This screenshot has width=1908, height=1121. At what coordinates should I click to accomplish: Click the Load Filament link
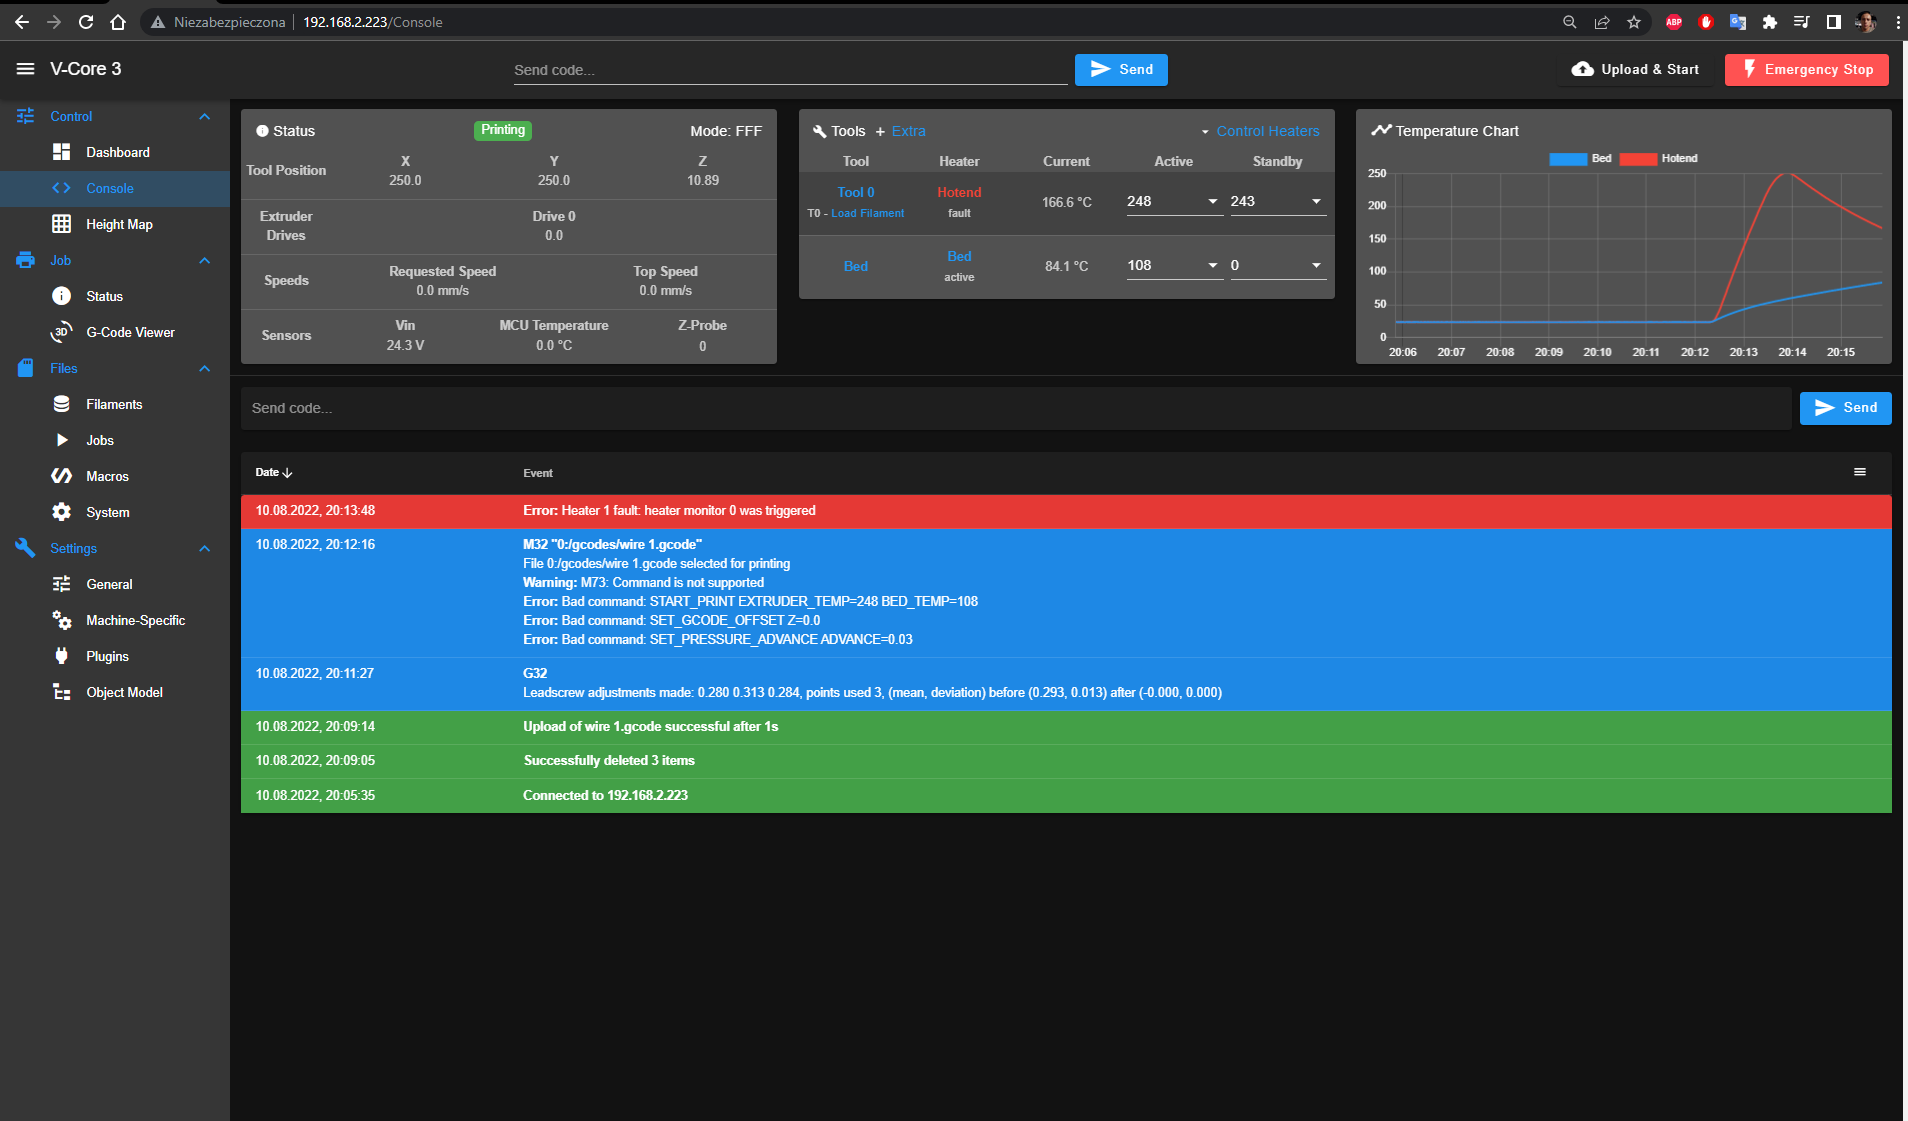click(867, 213)
